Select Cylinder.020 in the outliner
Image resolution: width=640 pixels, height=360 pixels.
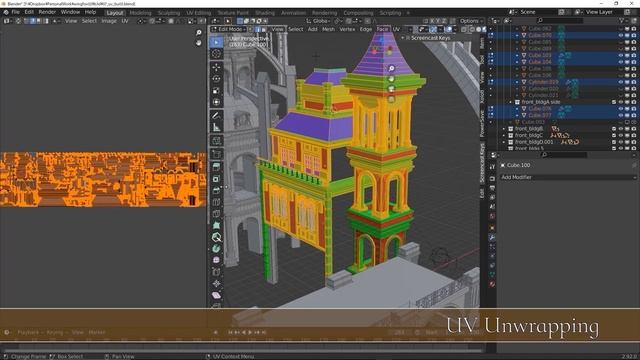543,89
